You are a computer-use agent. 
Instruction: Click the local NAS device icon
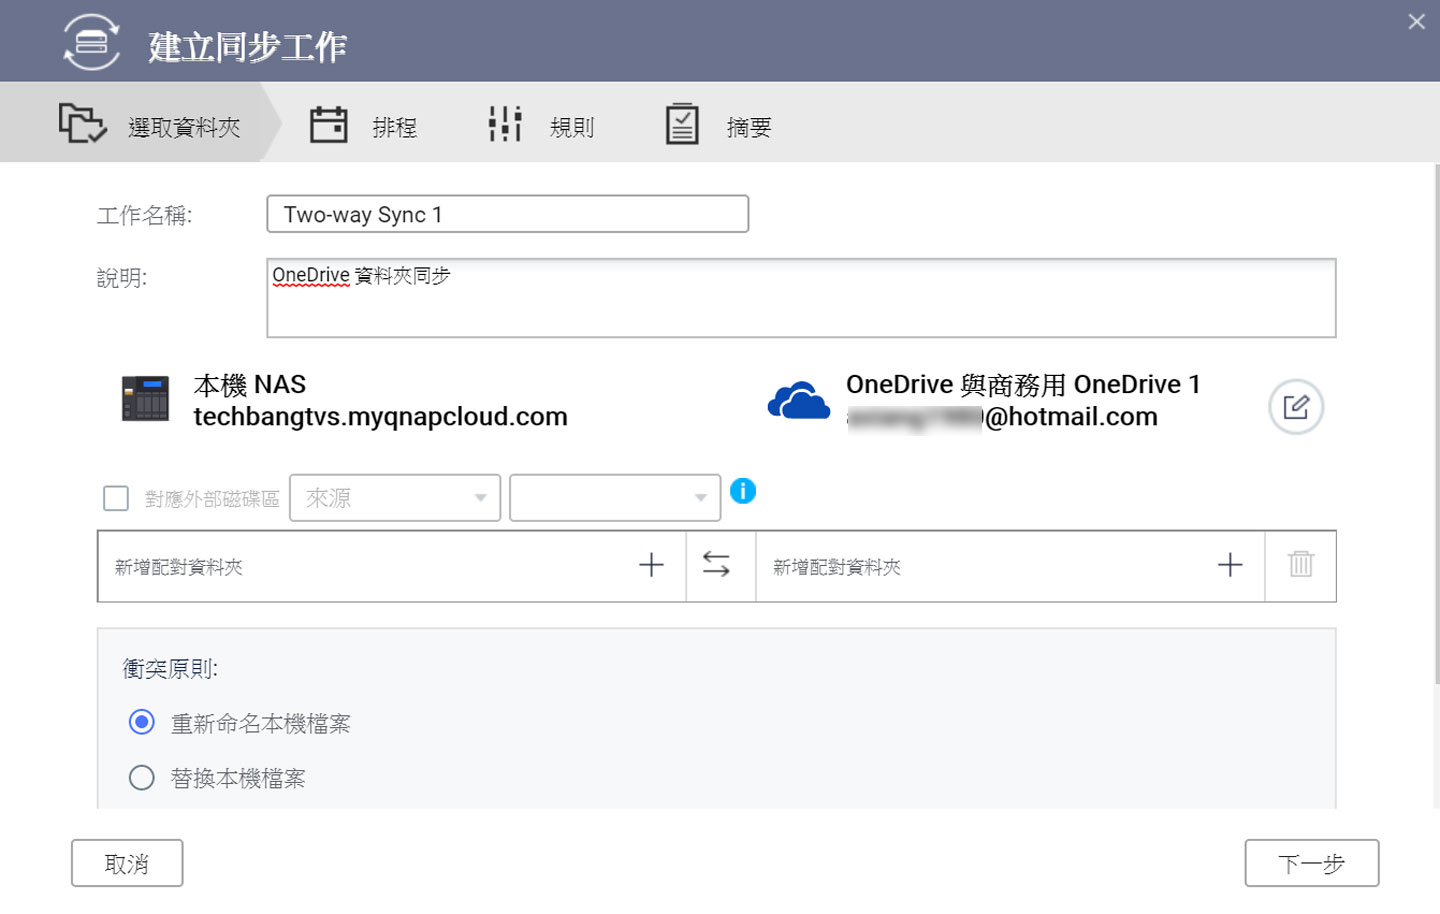pyautogui.click(x=146, y=399)
